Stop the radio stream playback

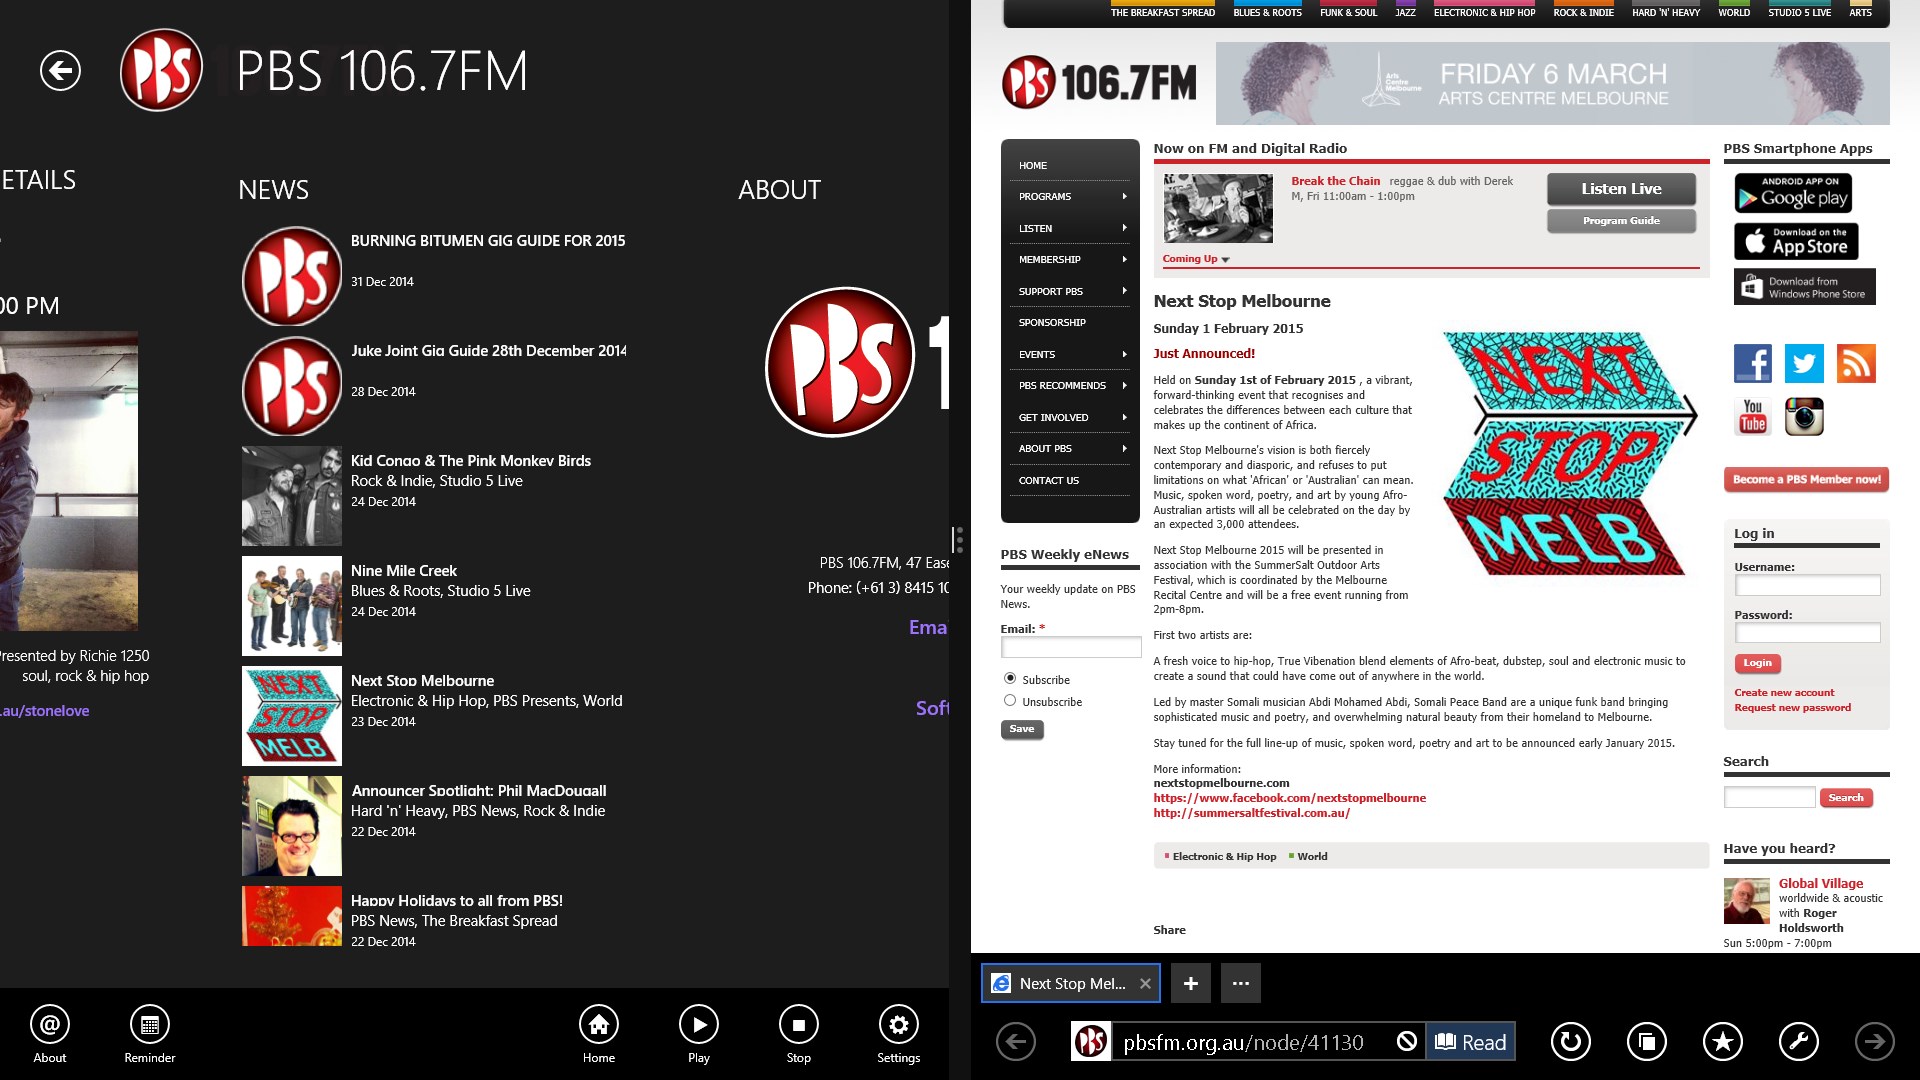coord(799,1034)
